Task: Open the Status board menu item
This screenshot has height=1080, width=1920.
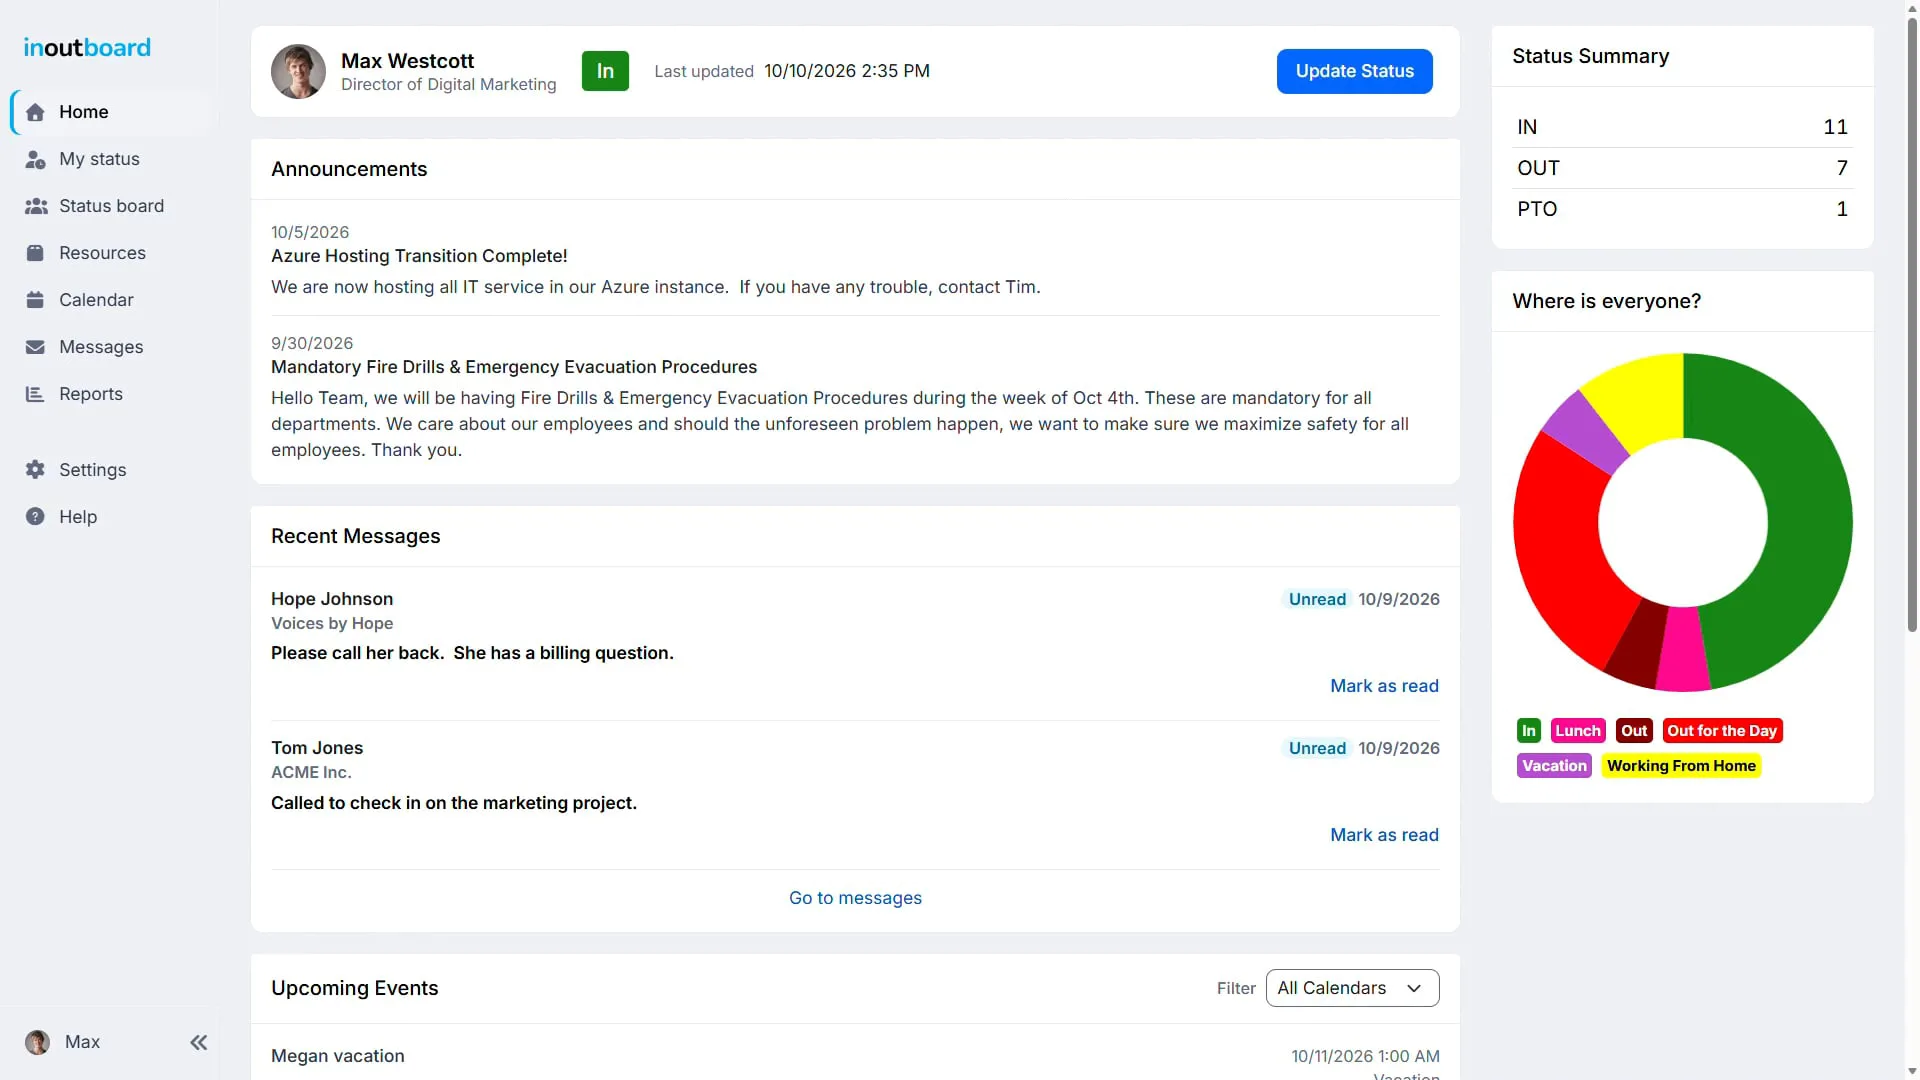Action: click(111, 206)
